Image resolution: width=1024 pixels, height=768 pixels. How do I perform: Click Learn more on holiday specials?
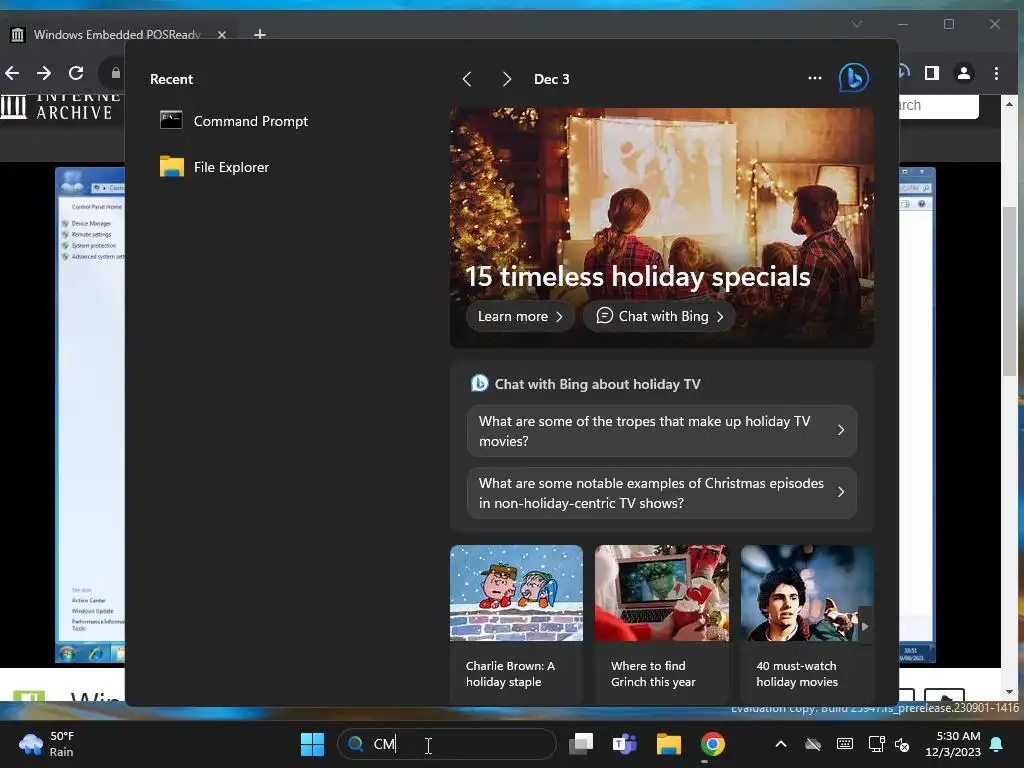[520, 317]
